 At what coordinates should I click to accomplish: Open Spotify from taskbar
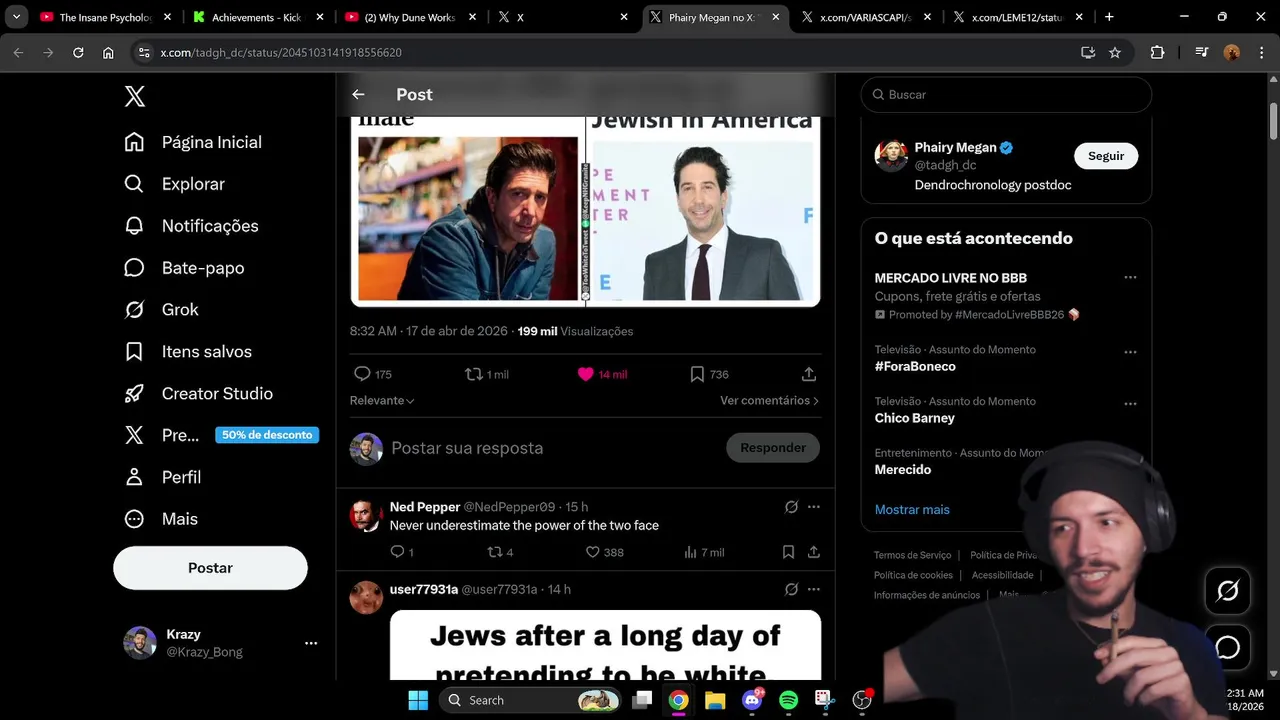click(788, 700)
